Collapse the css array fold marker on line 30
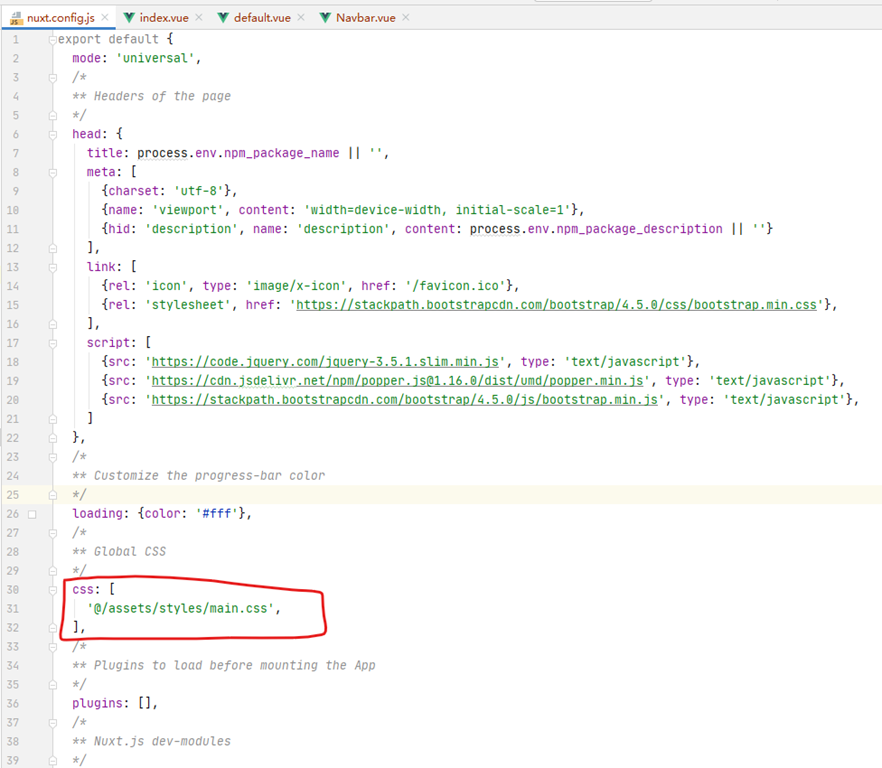882x768 pixels. tap(53, 590)
